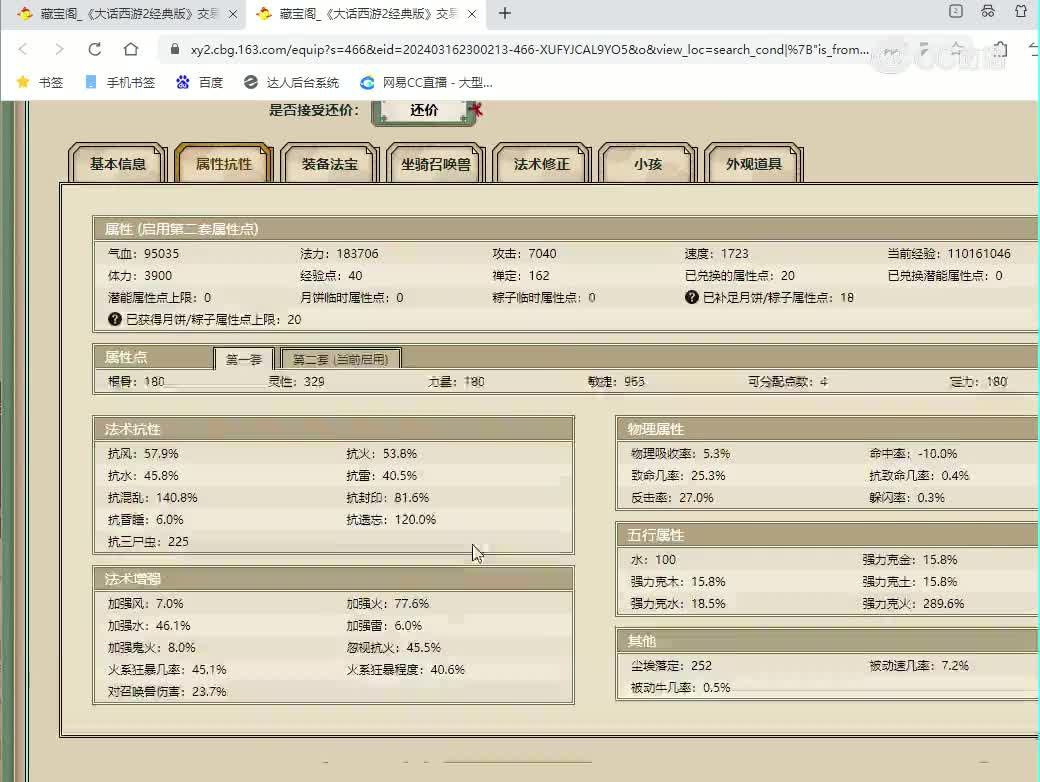Click help icon beside 已补足月饼/粽子属性点
Image resolution: width=1040 pixels, height=782 pixels.
coord(691,297)
